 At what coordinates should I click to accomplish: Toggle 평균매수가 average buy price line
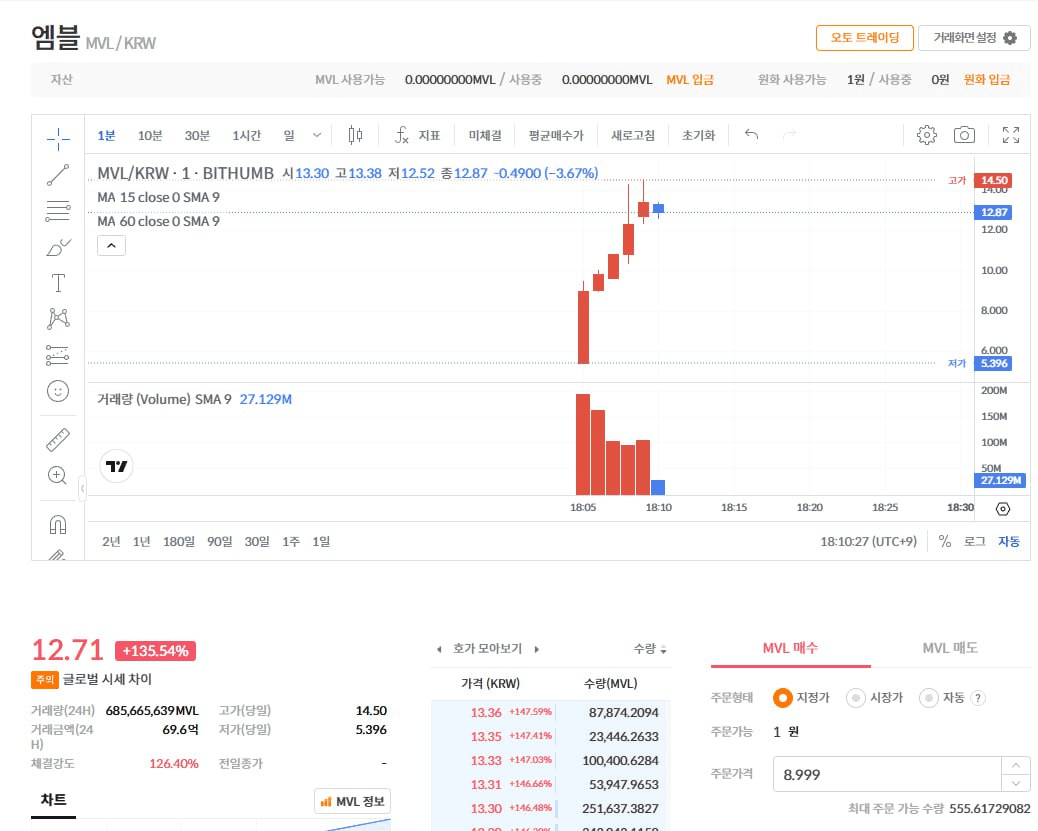556,135
